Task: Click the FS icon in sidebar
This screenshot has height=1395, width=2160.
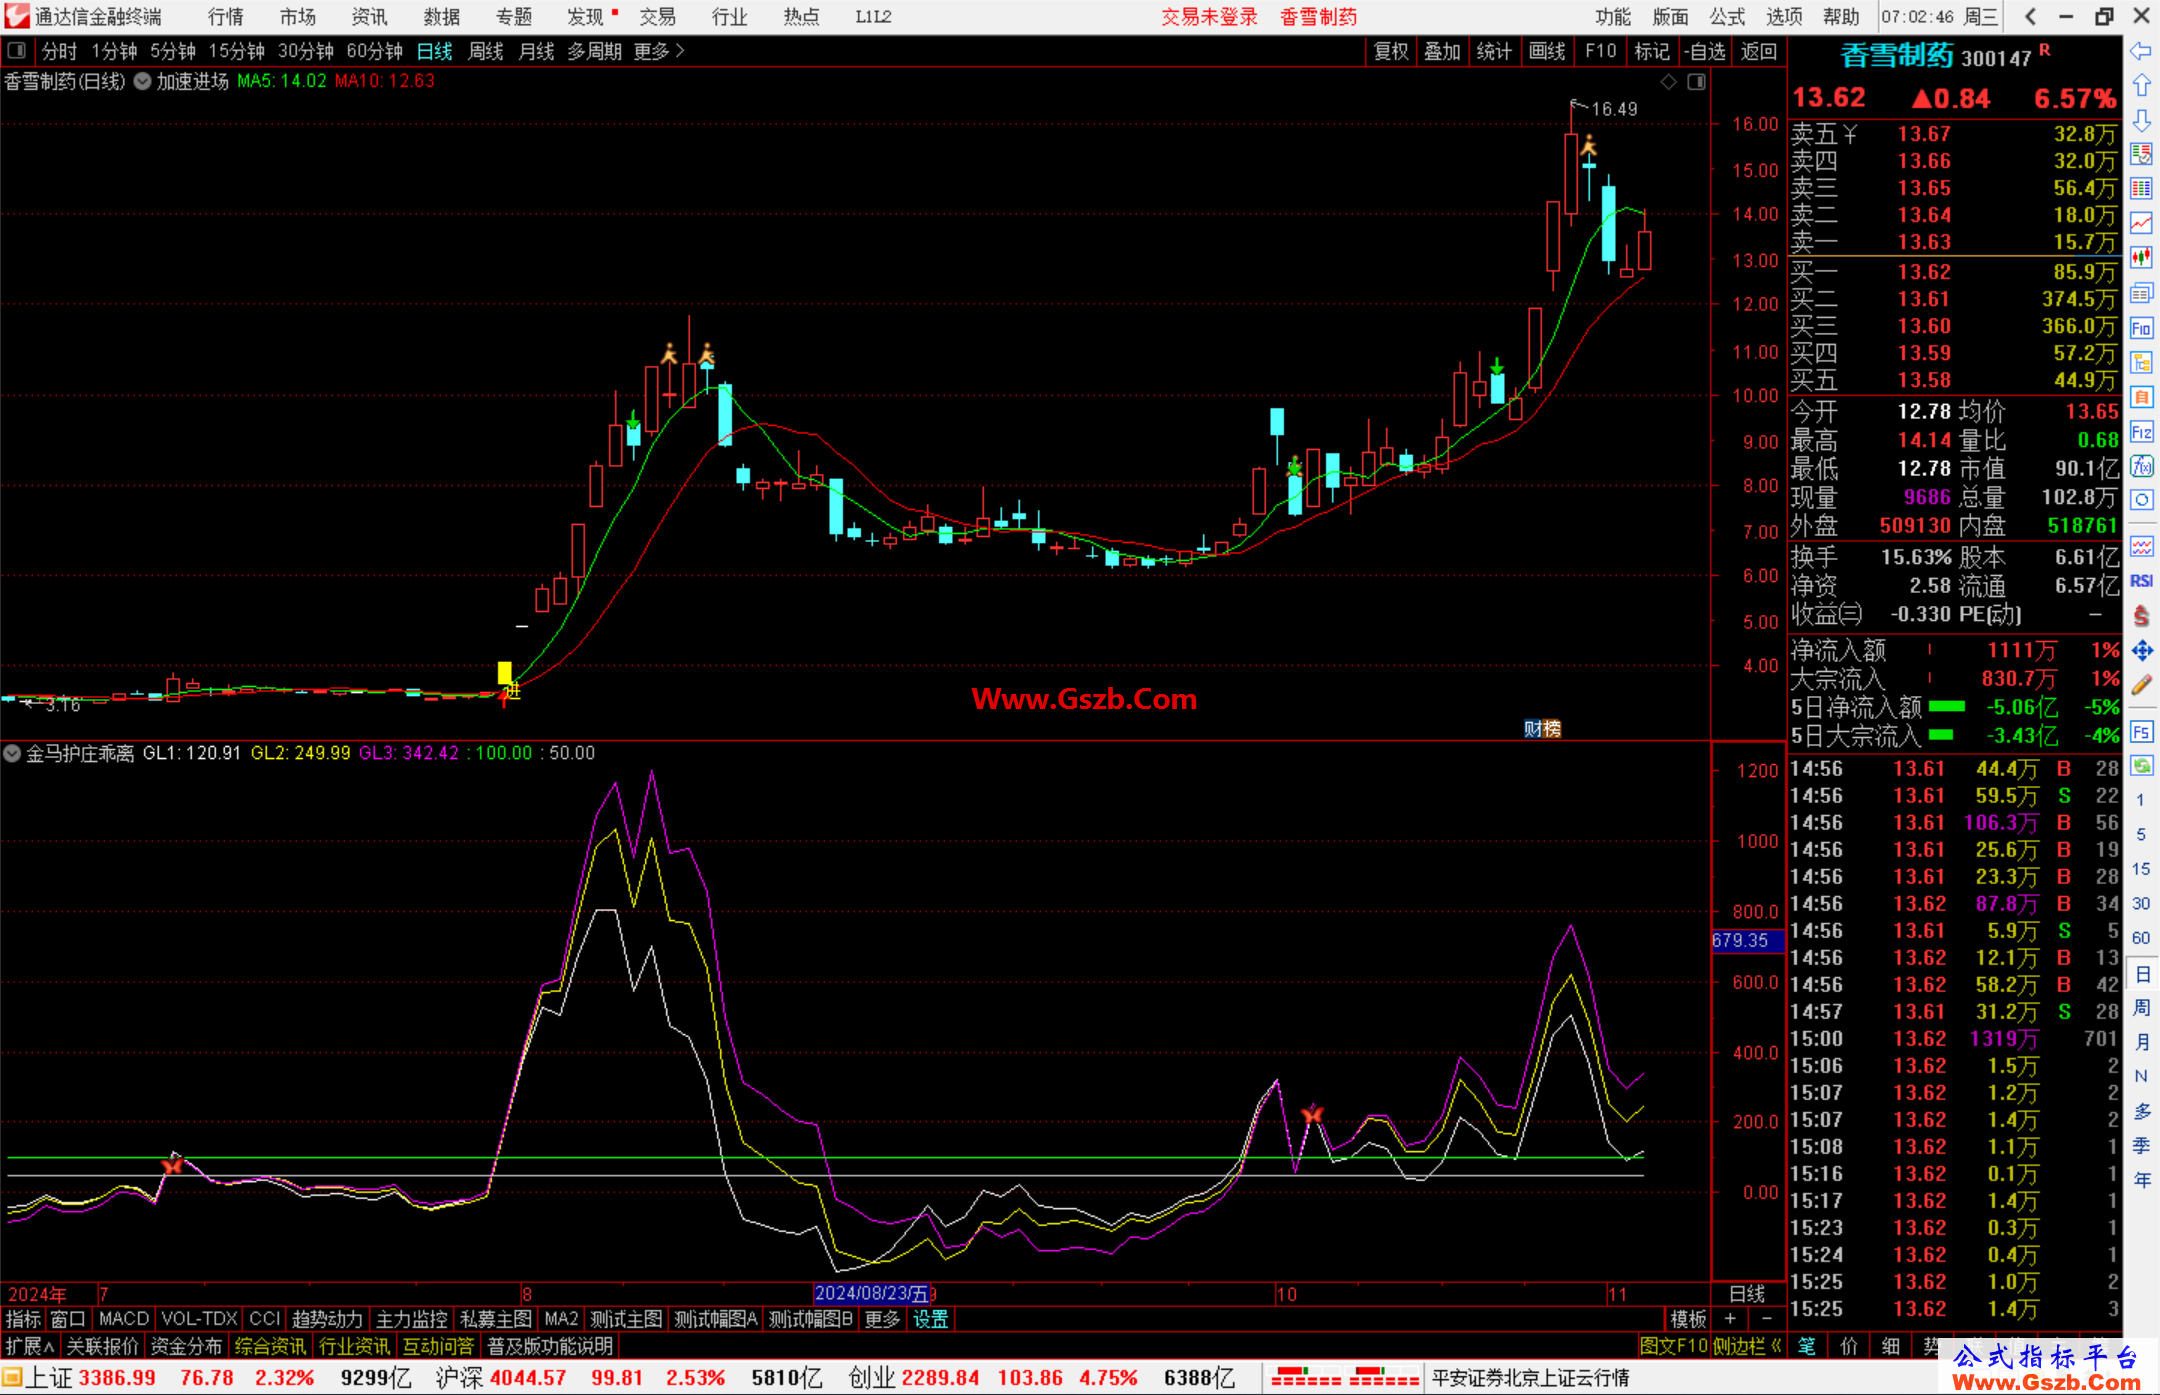Action: [x=2141, y=732]
